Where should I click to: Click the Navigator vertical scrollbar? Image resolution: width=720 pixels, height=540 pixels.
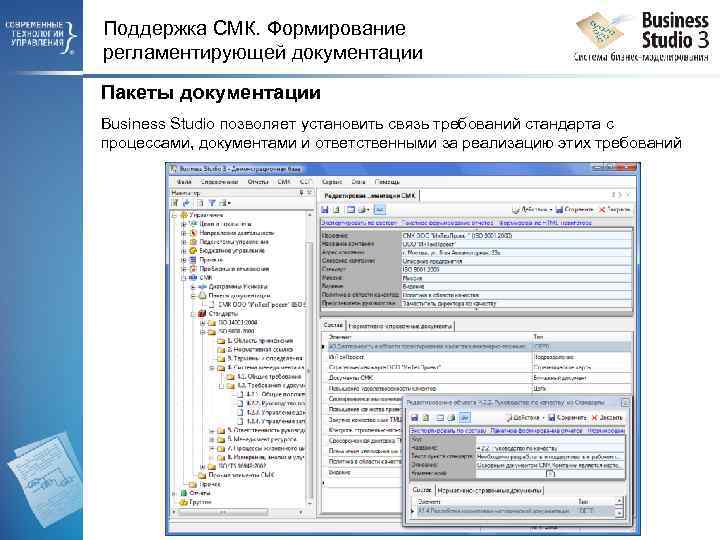coord(310,358)
